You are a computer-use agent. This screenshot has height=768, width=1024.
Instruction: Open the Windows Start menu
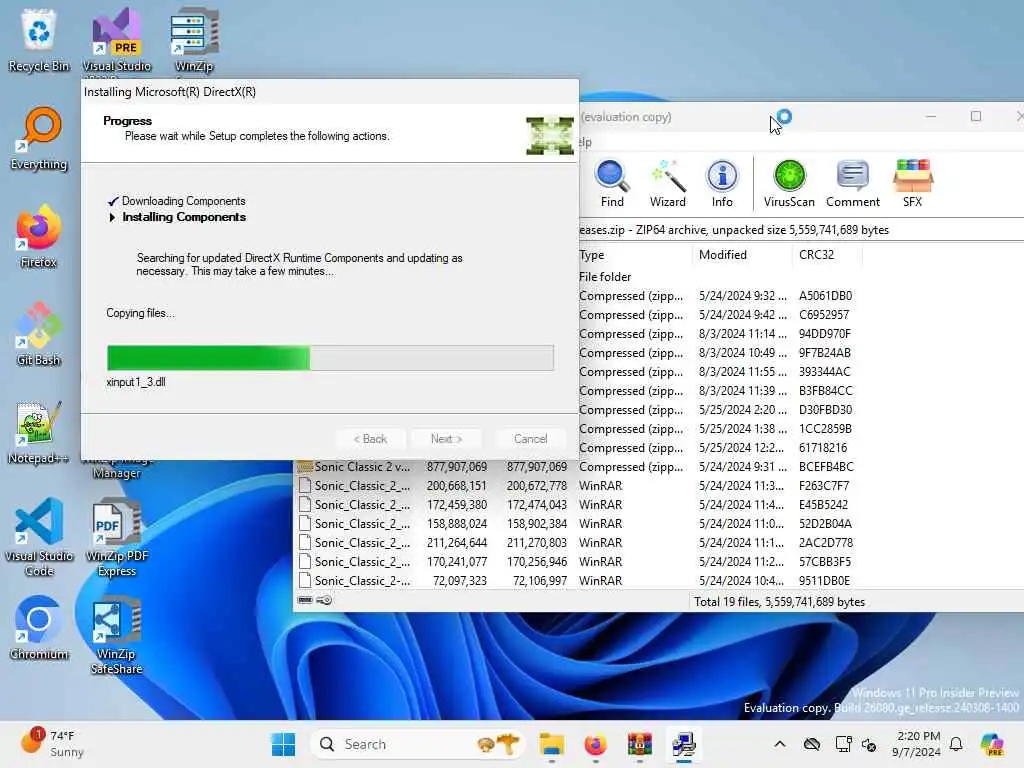coord(283,744)
